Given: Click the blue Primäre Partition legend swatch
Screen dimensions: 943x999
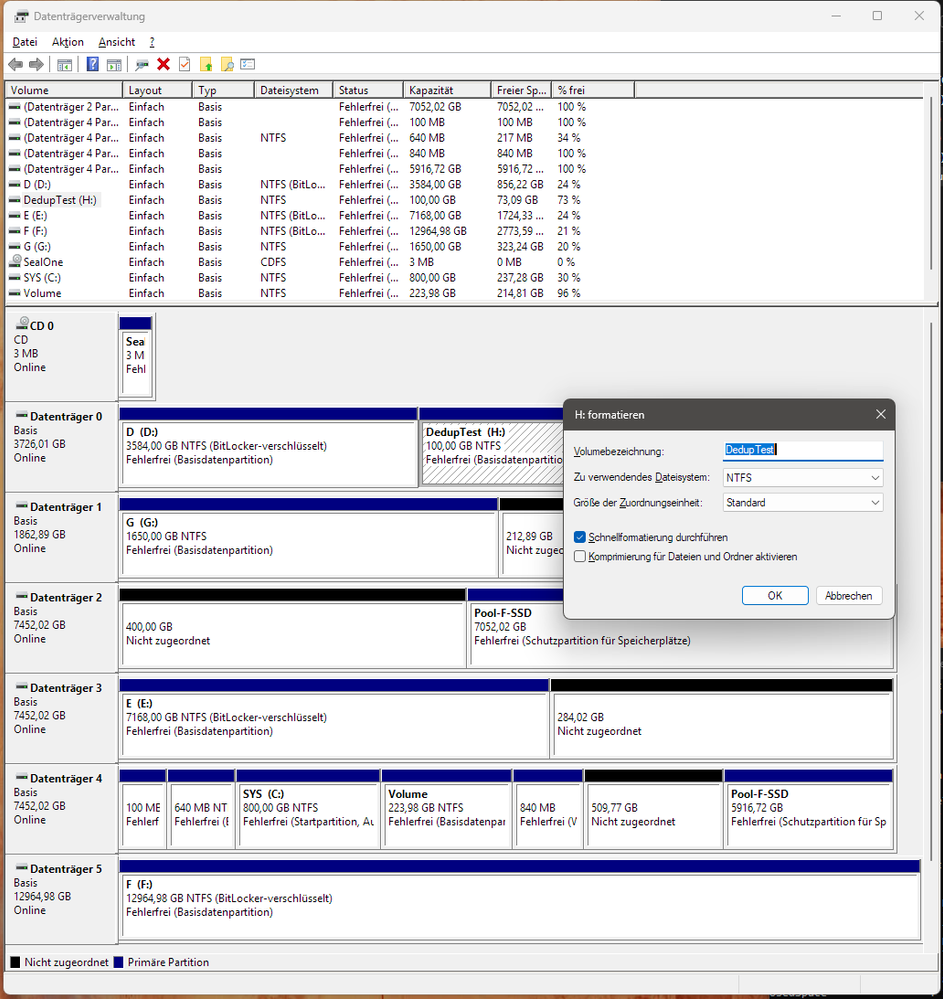Looking at the screenshot, I should (x=119, y=962).
